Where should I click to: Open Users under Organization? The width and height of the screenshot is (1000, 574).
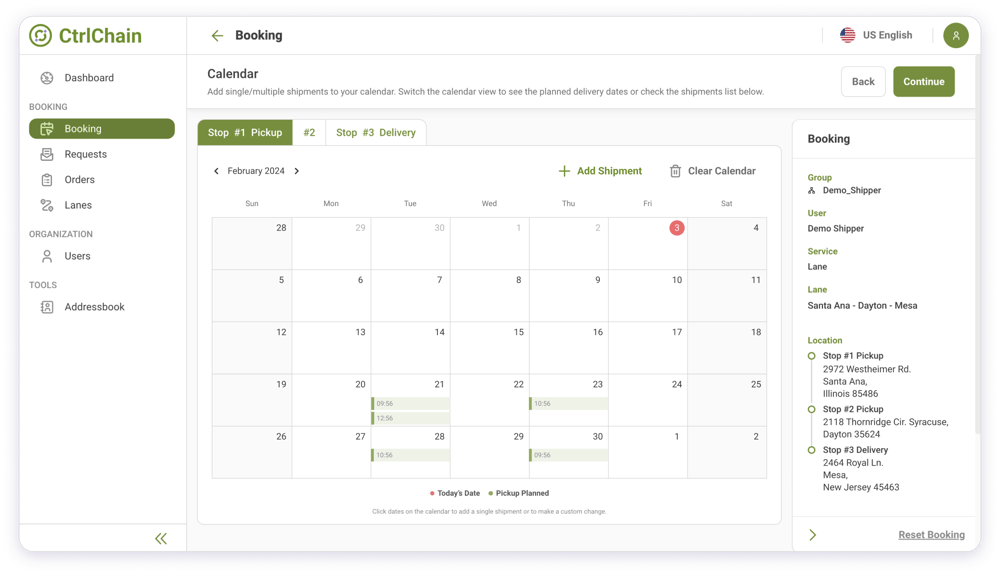[x=77, y=256]
